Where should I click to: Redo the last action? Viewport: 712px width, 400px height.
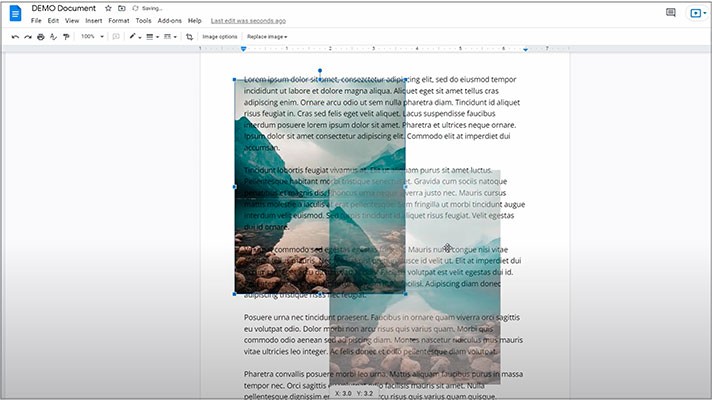[28, 37]
